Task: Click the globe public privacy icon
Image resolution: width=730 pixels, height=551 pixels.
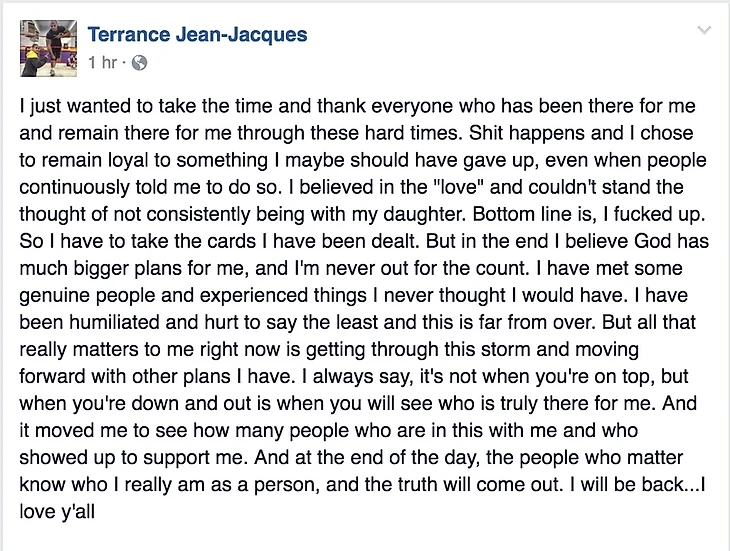Action: point(139,64)
